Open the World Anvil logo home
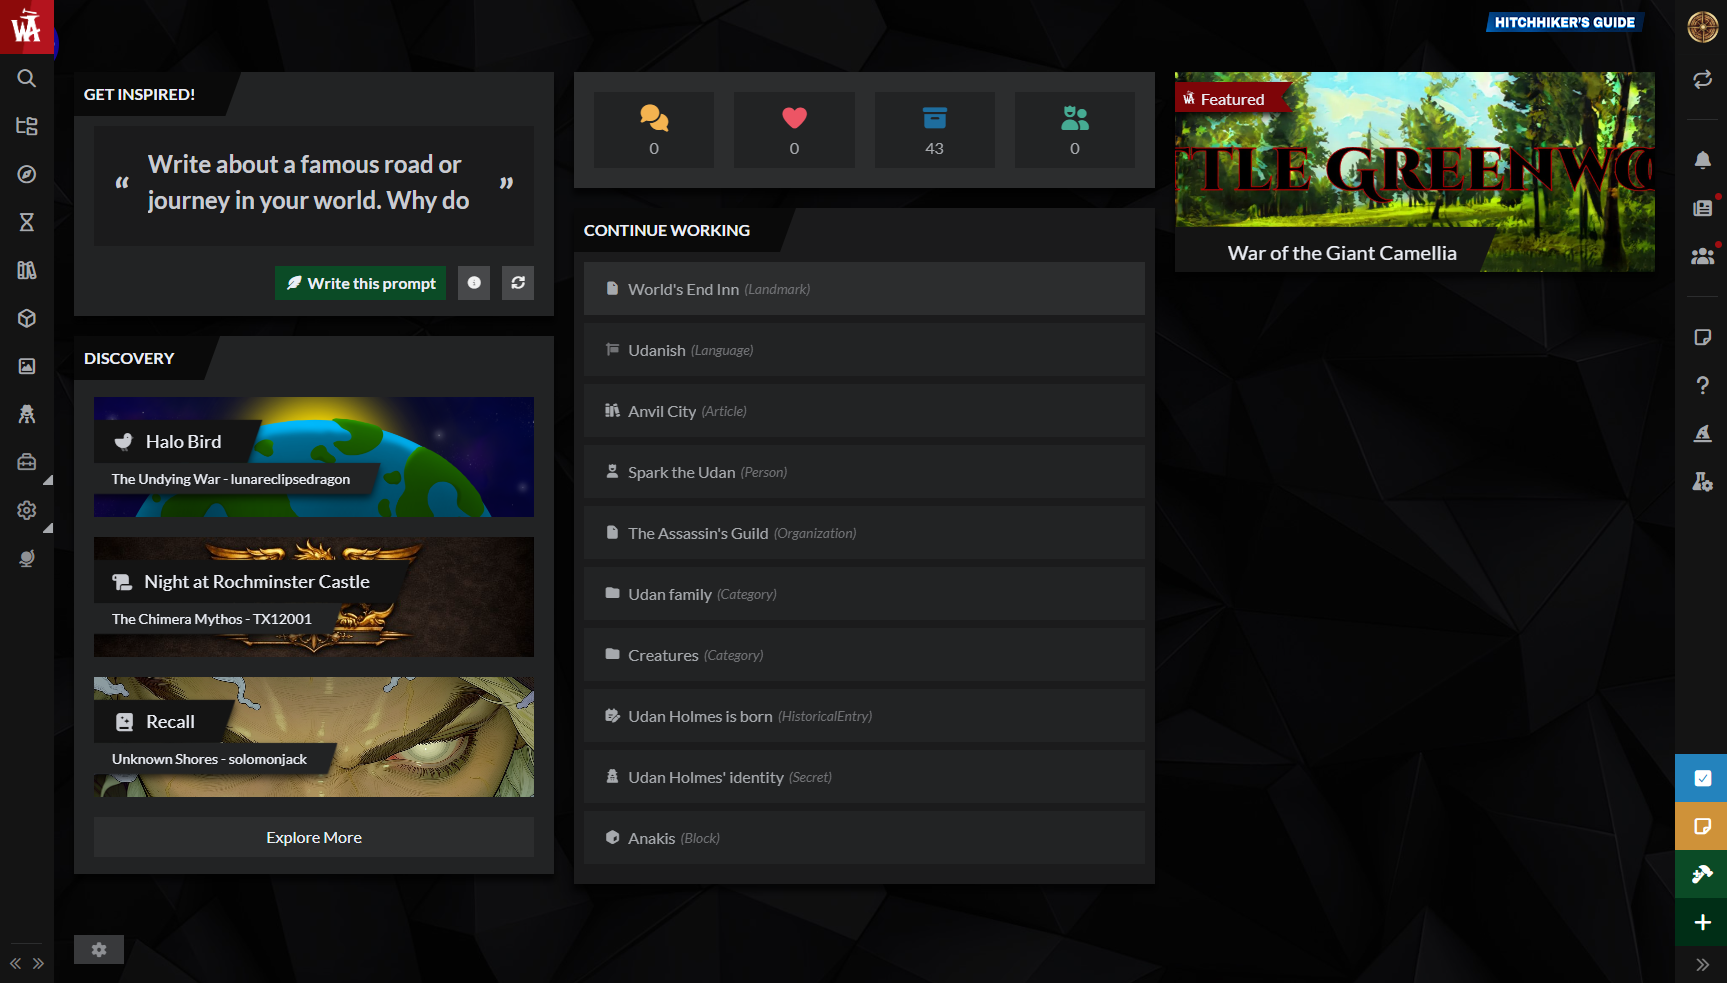The width and height of the screenshot is (1727, 983). [x=27, y=27]
